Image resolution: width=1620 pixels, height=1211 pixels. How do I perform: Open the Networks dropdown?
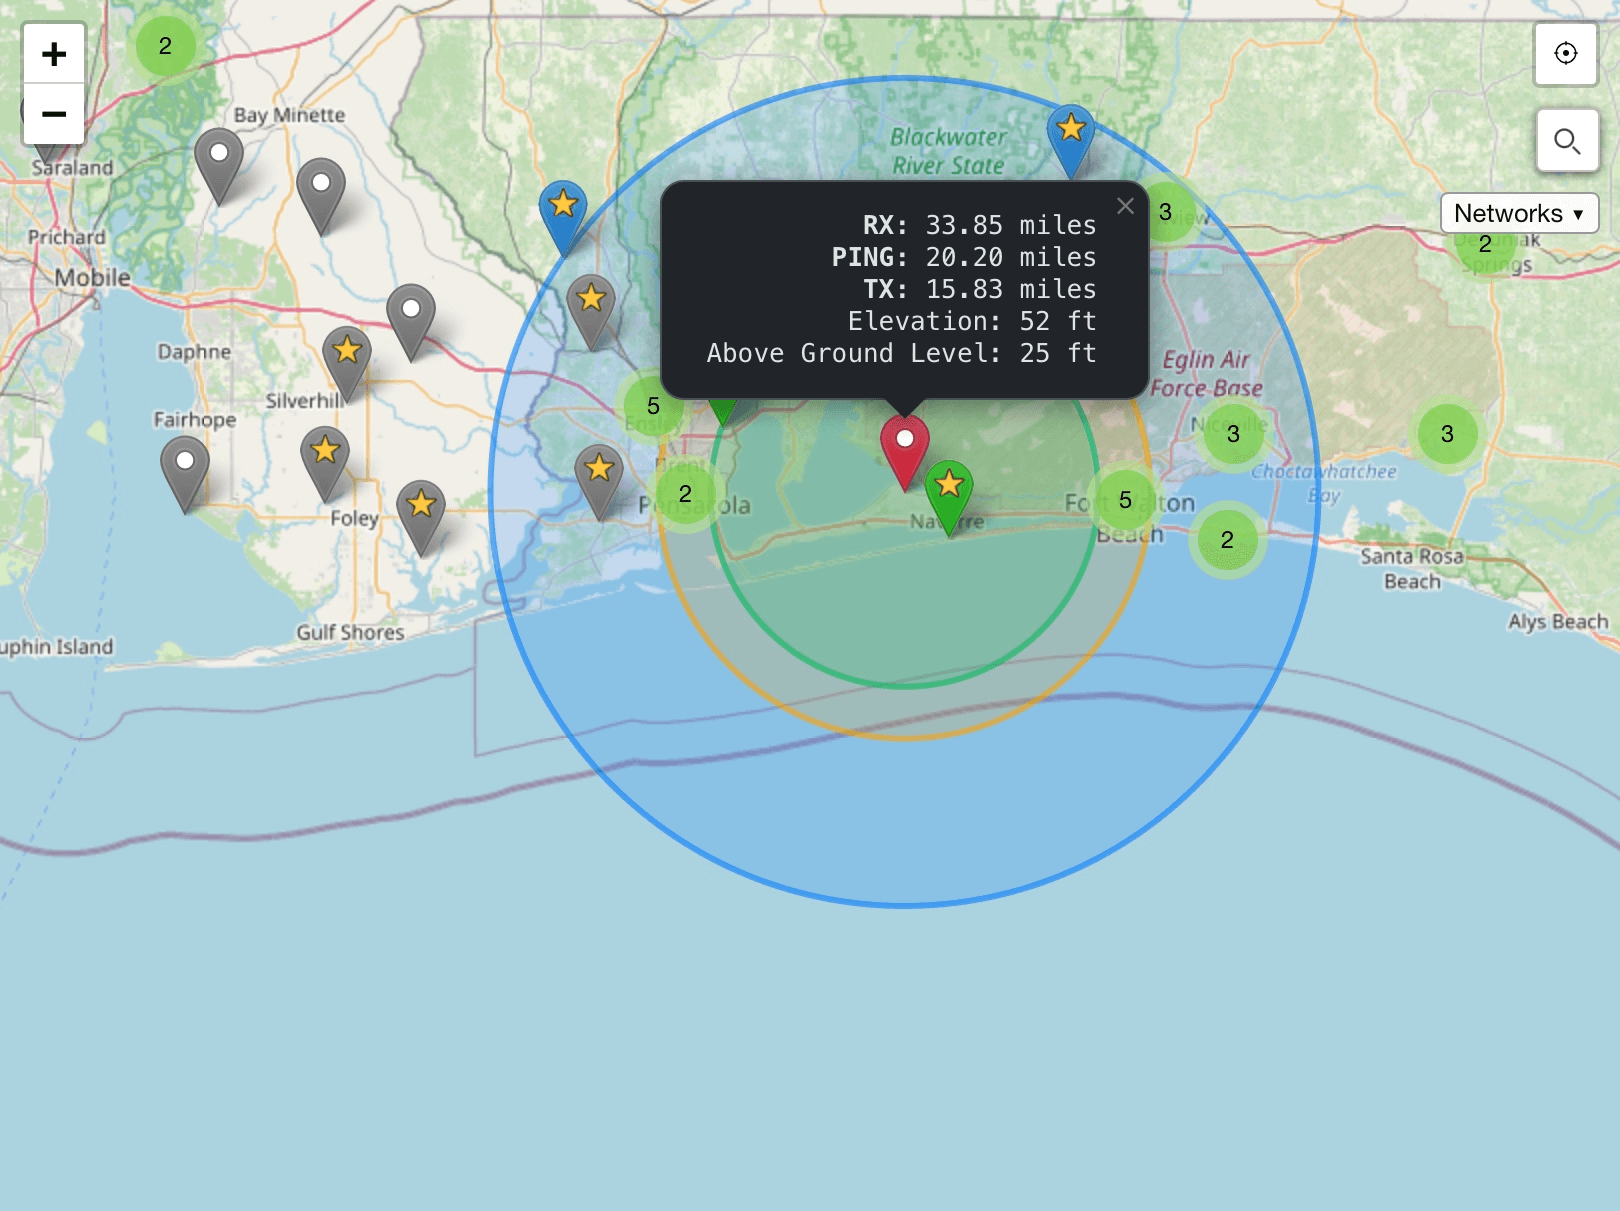[x=1518, y=213]
